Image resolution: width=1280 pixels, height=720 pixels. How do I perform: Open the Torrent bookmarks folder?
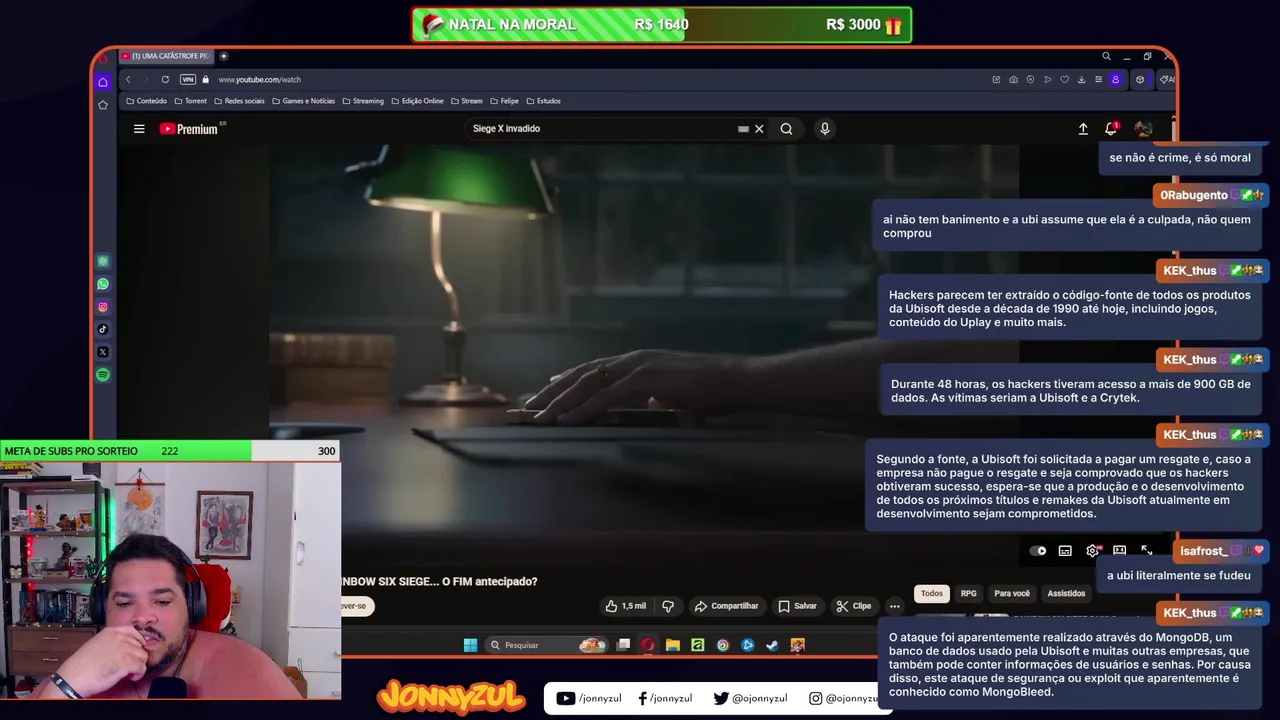click(x=190, y=101)
